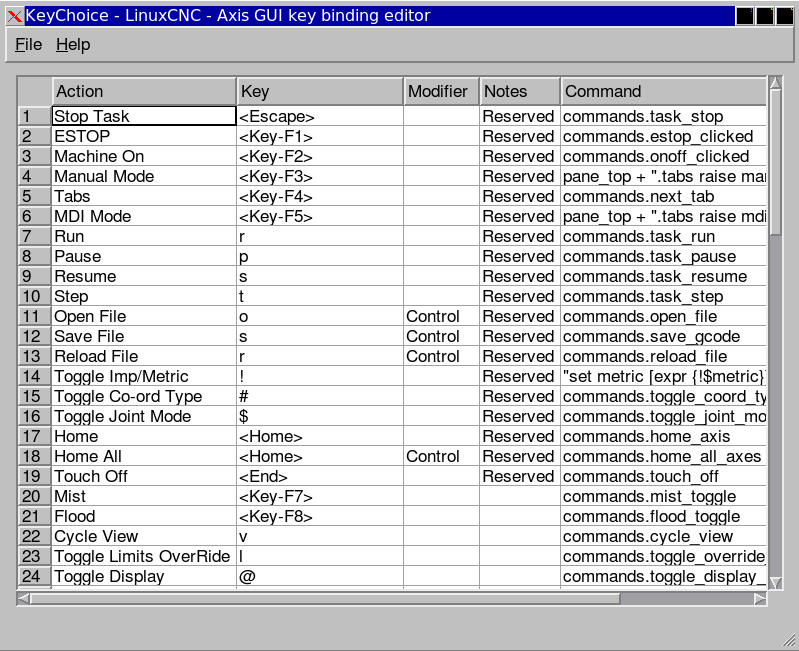Viewport: 799px width, 651px height.
Task: Select the 'Toggle Co-ord Type' action cell
Action: click(144, 396)
